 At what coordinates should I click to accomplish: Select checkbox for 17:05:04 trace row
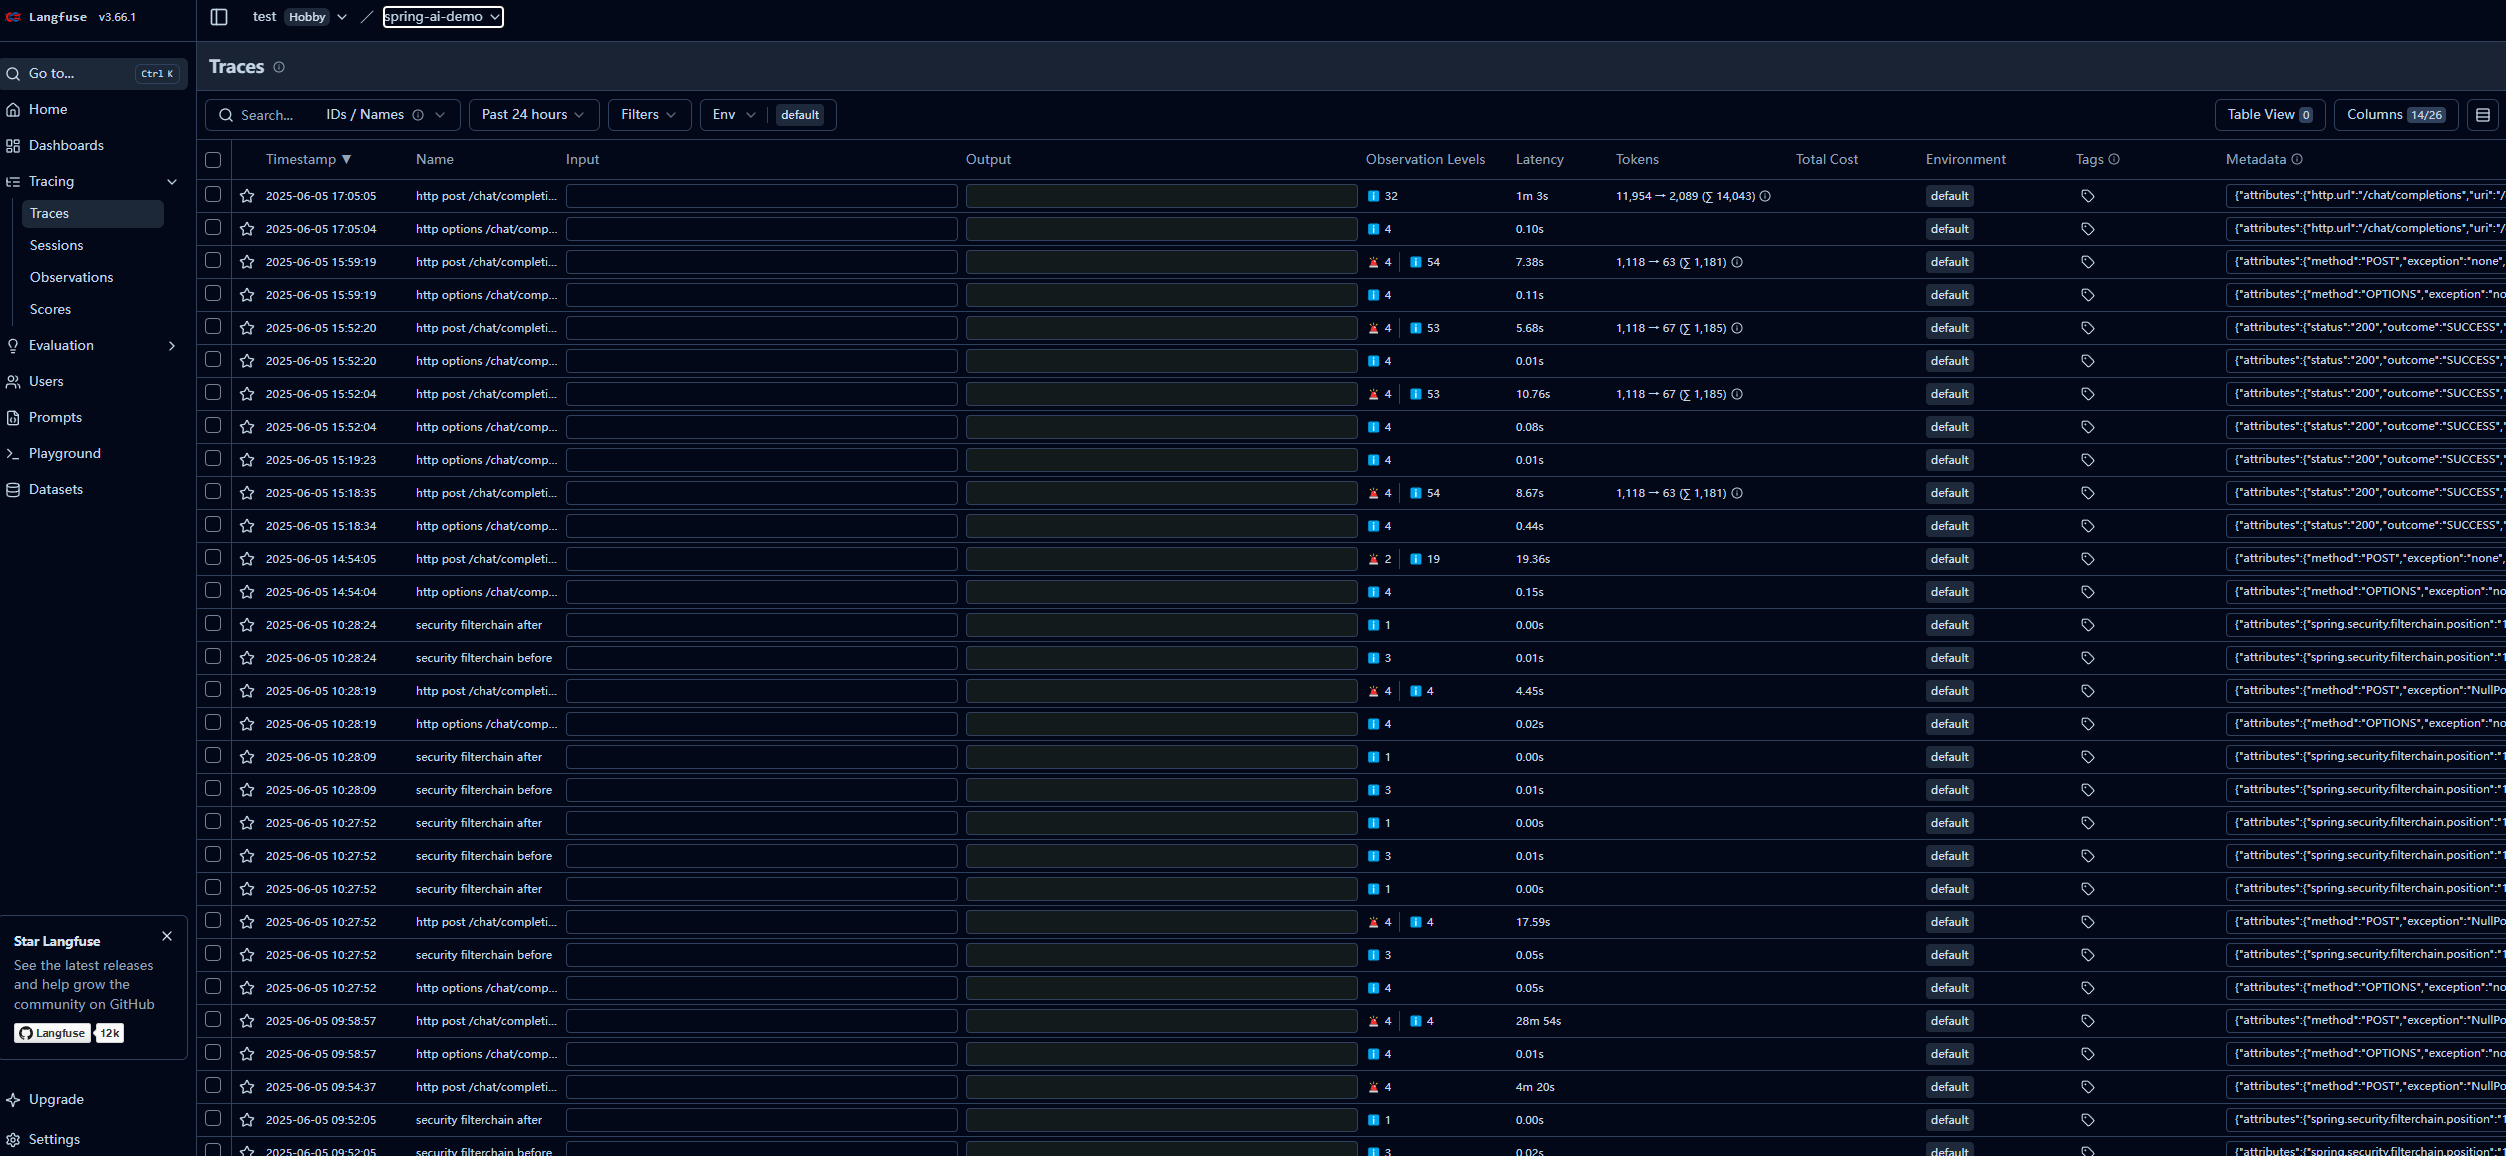pos(213,228)
